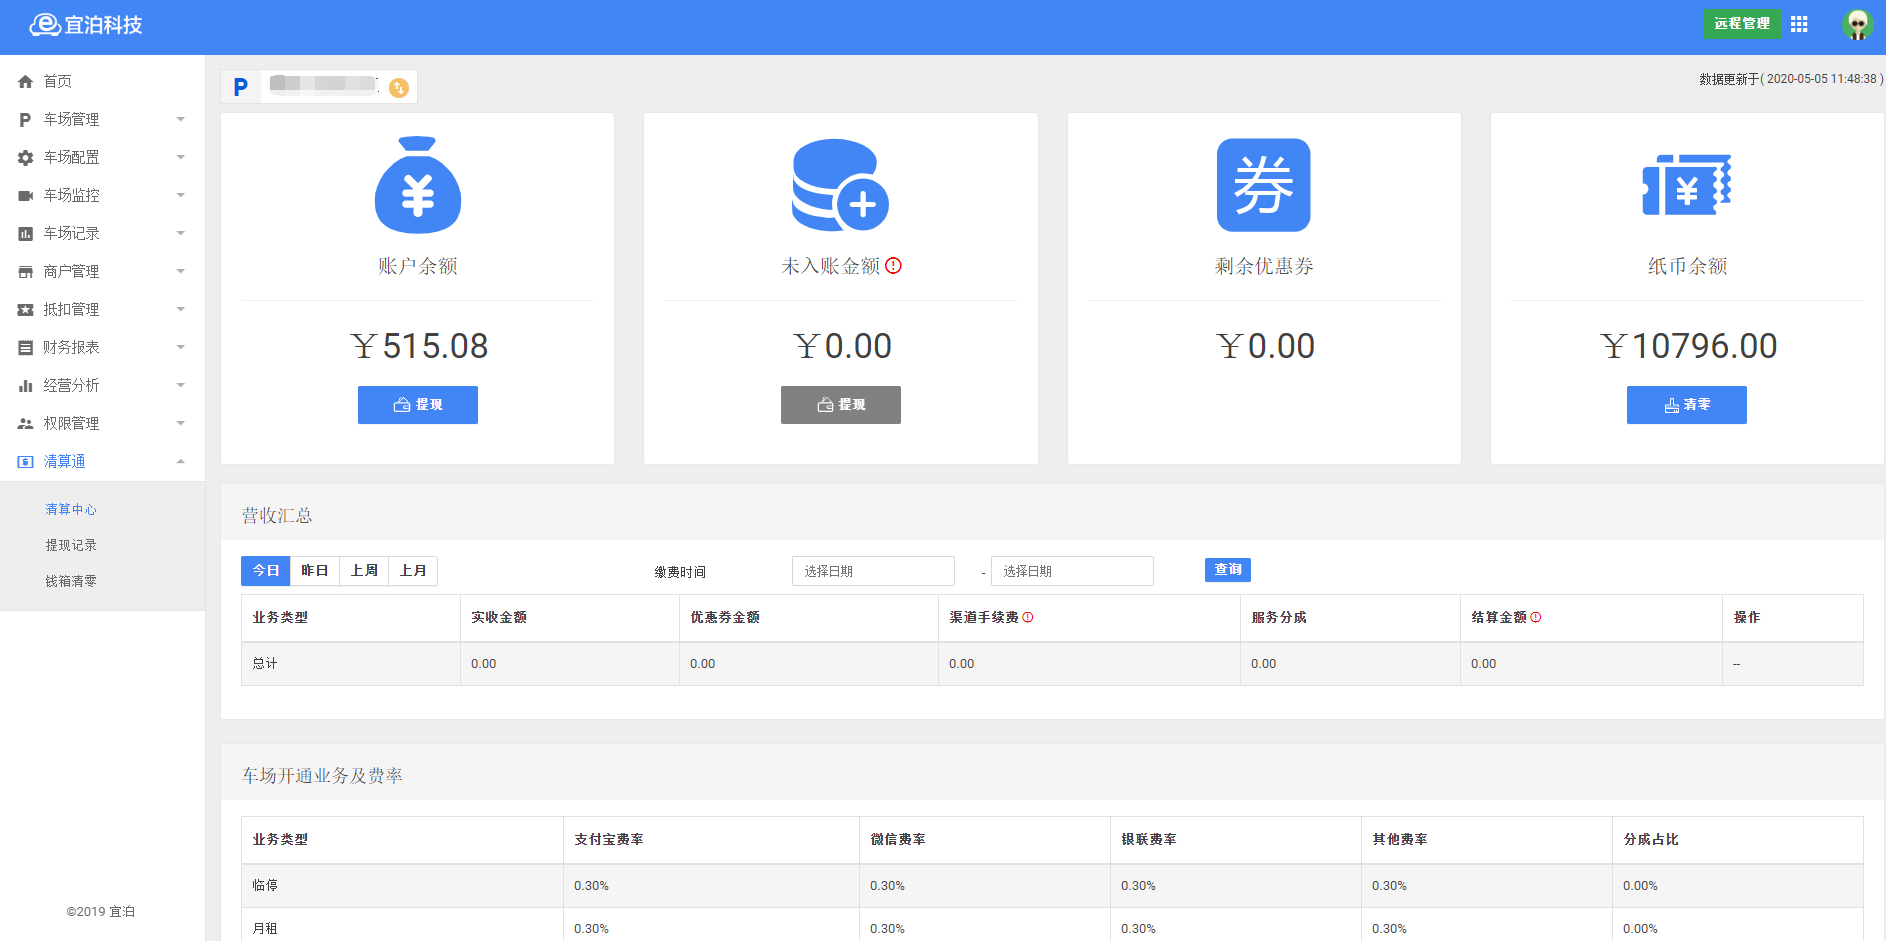The height and width of the screenshot is (941, 1886).
Task: Click 清零 under 纸币余额
Action: (1687, 405)
